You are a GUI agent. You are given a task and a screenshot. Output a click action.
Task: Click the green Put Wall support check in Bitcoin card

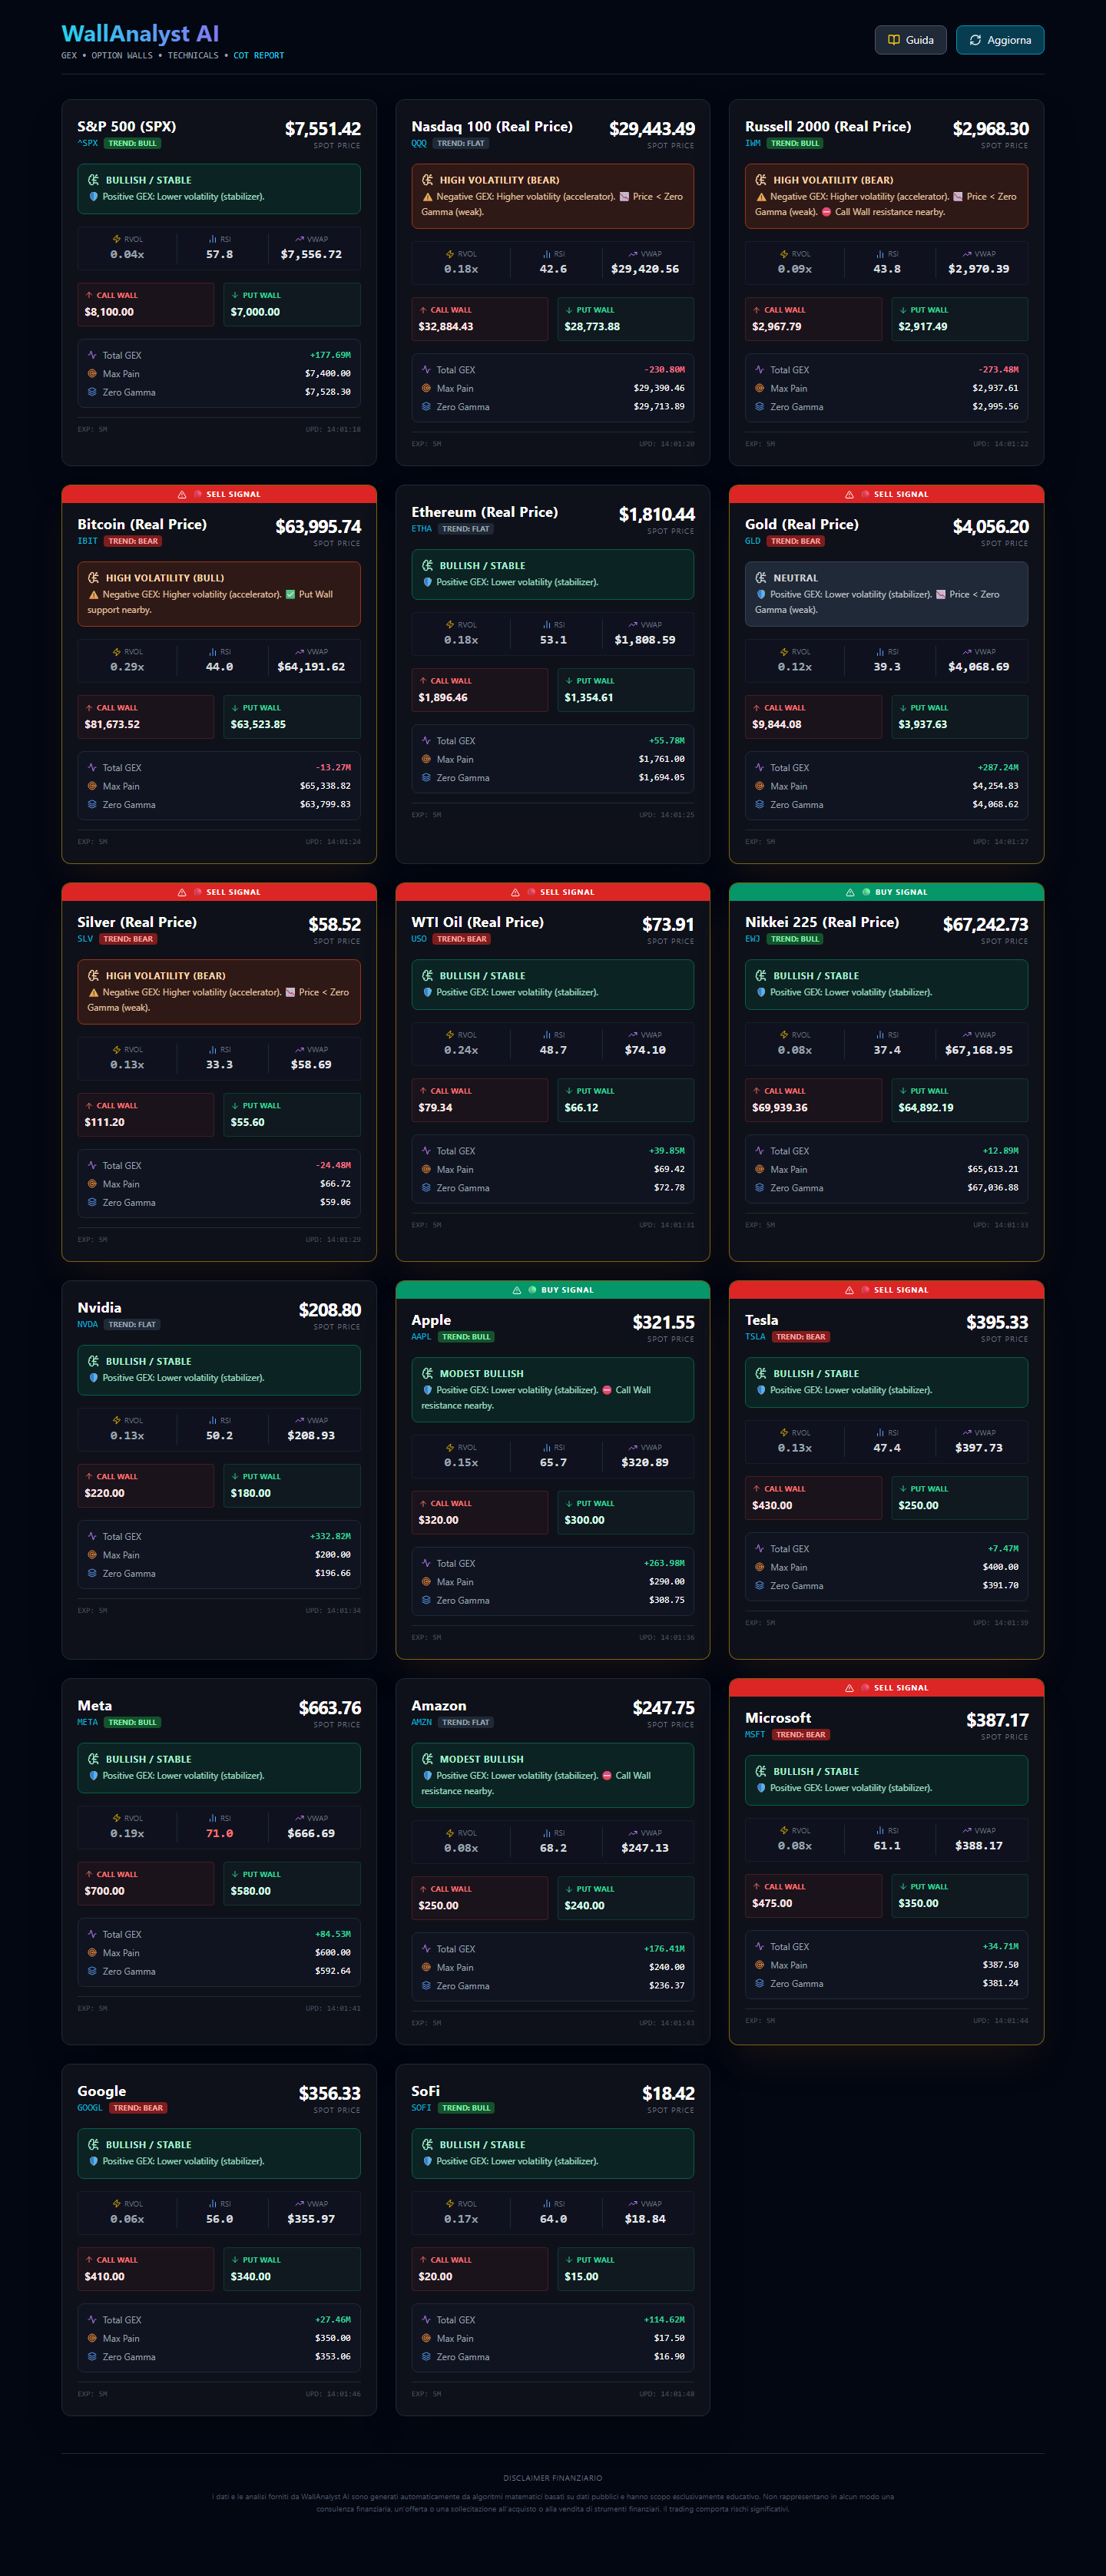point(291,595)
